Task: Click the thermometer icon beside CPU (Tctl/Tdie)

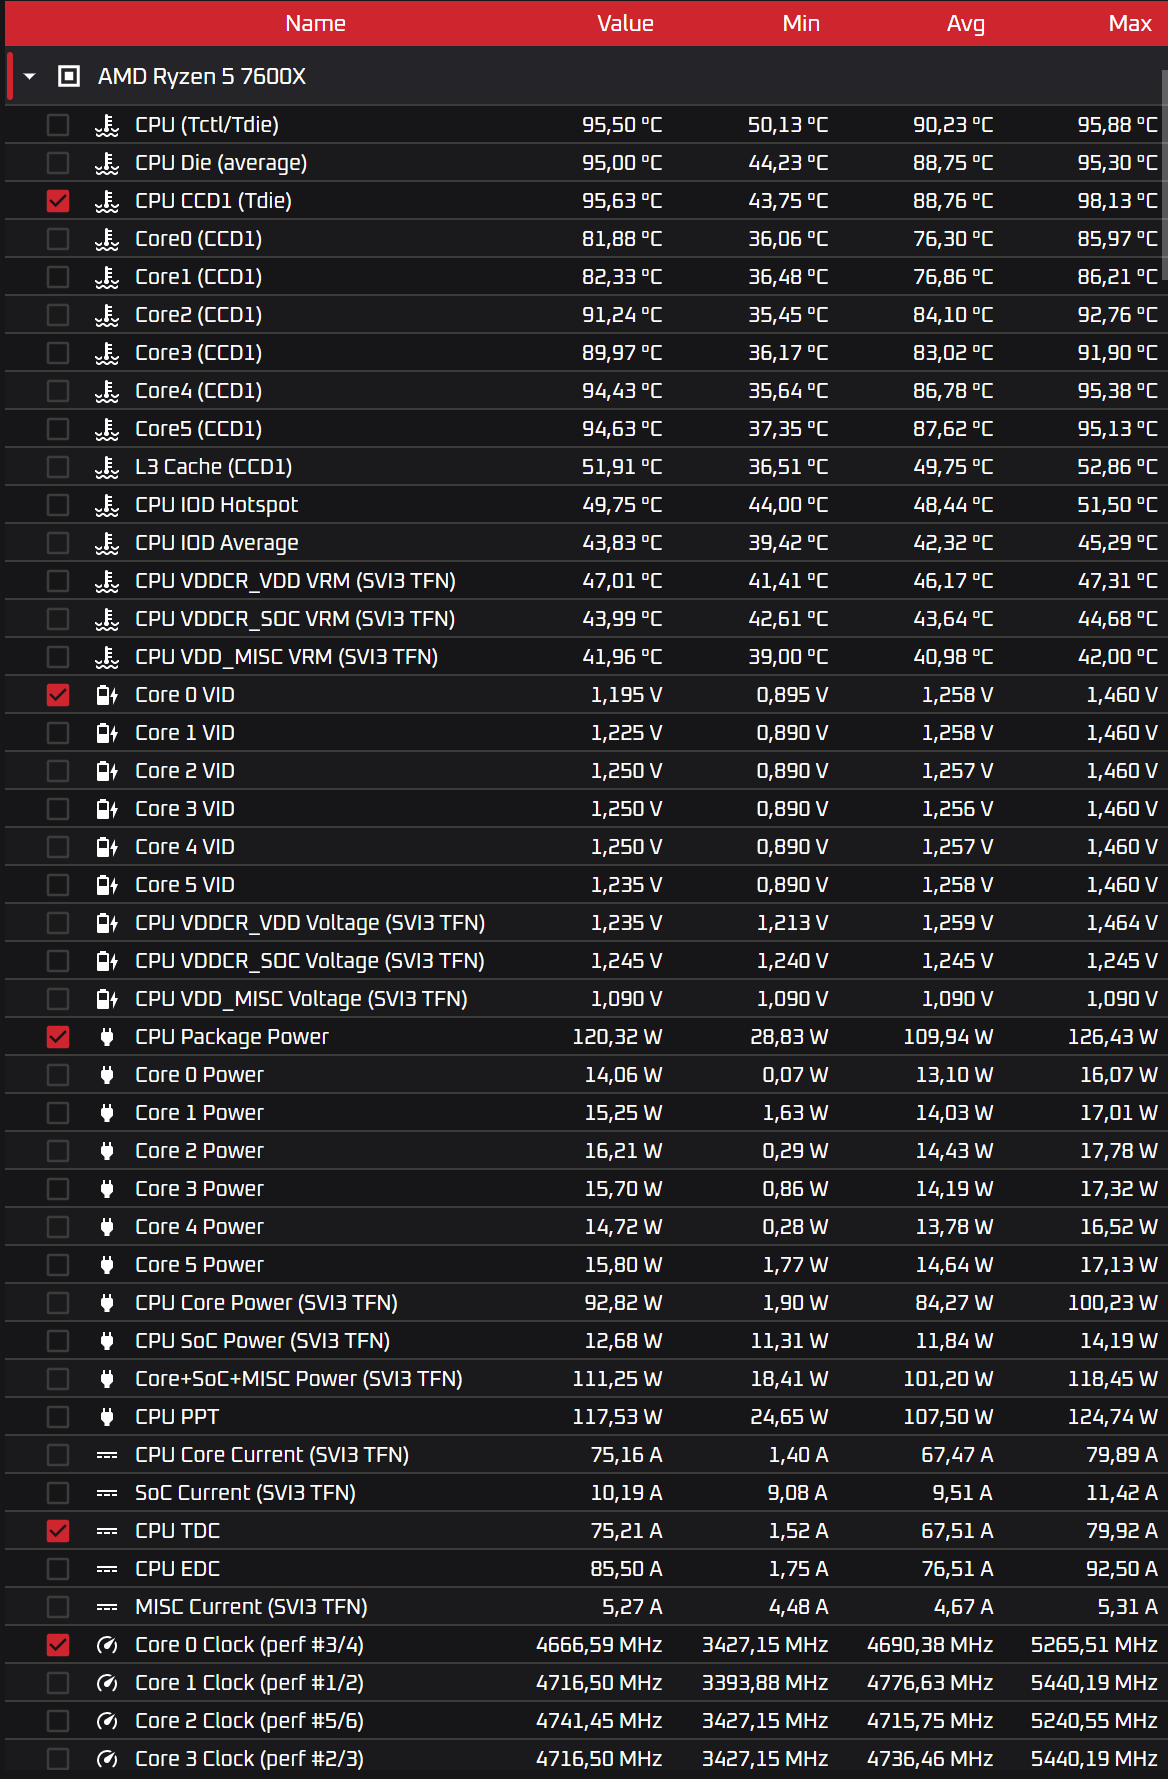Action: point(107,125)
